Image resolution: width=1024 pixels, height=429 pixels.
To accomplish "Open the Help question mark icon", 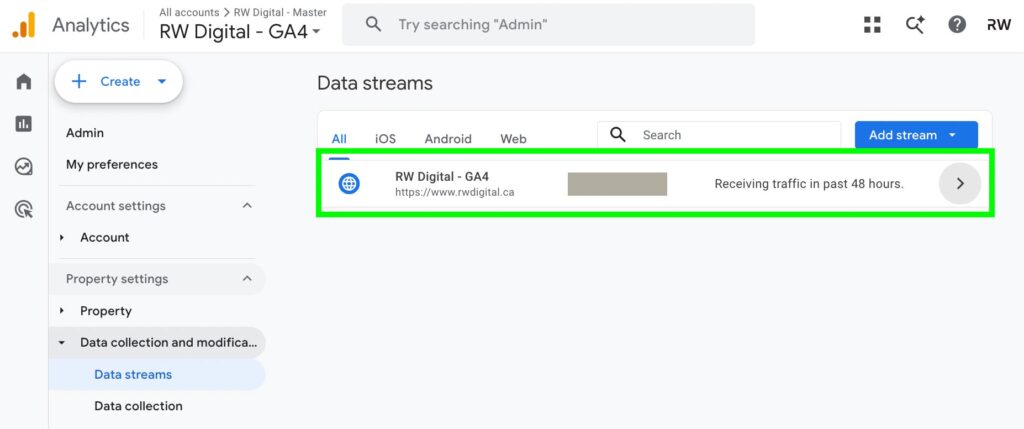I will click(957, 25).
